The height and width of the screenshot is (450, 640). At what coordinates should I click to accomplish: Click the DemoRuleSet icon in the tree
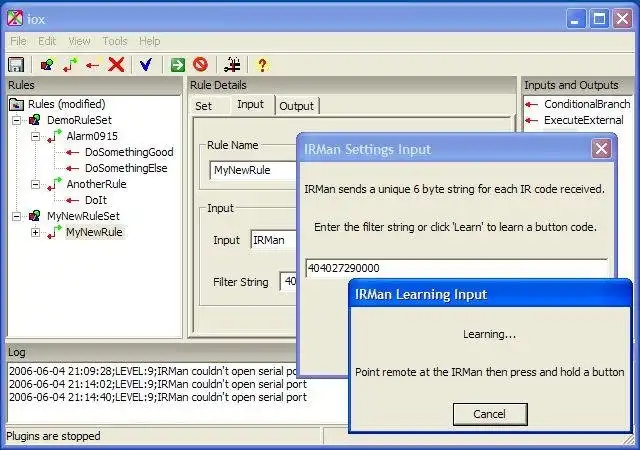(x=35, y=120)
